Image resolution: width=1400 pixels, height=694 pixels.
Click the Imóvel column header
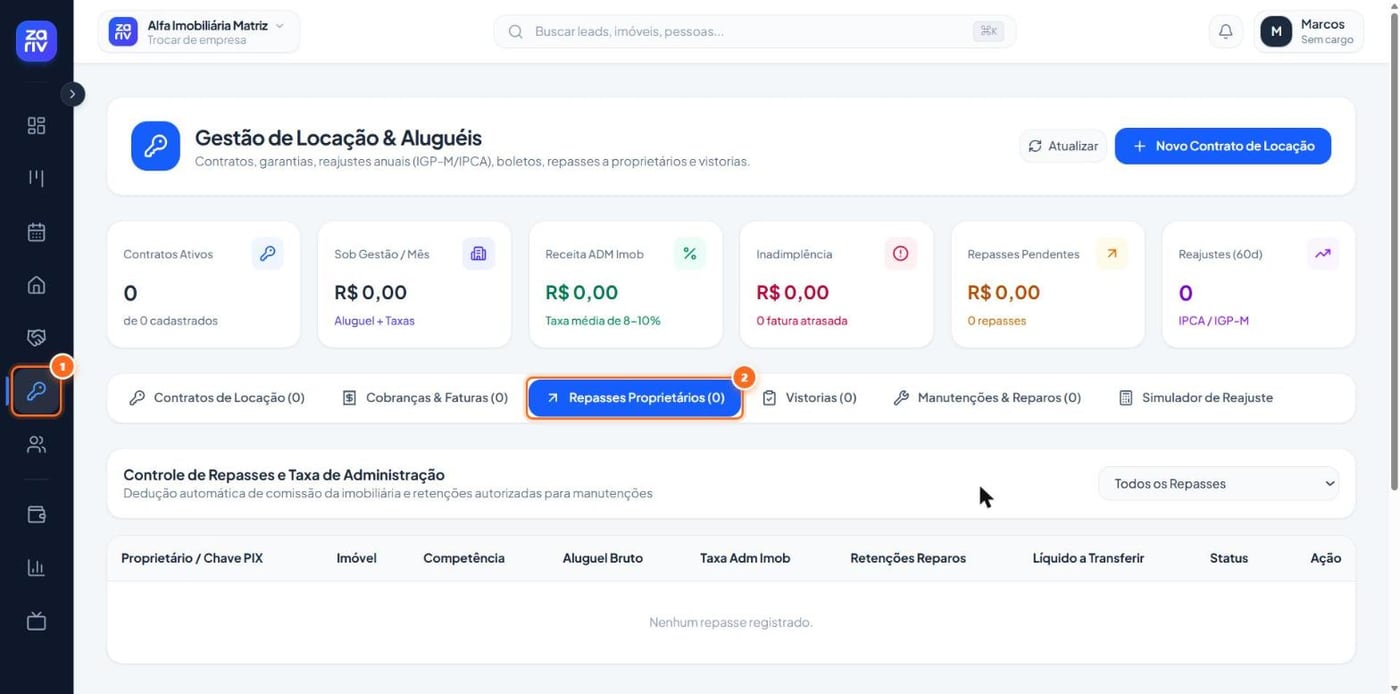pyautogui.click(x=356, y=558)
